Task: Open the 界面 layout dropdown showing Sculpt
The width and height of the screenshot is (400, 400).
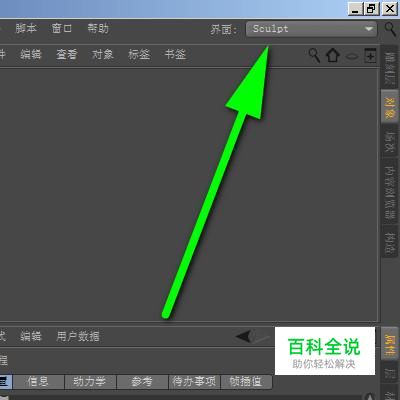Action: pos(311,29)
